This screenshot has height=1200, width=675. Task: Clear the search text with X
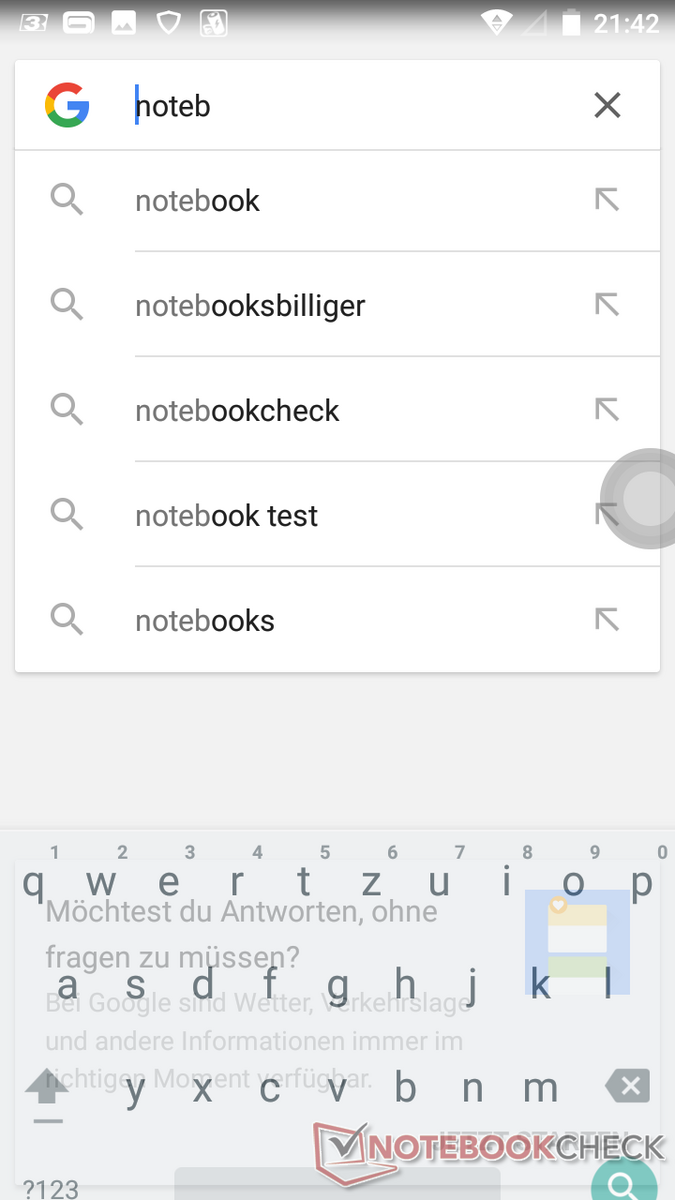[607, 105]
